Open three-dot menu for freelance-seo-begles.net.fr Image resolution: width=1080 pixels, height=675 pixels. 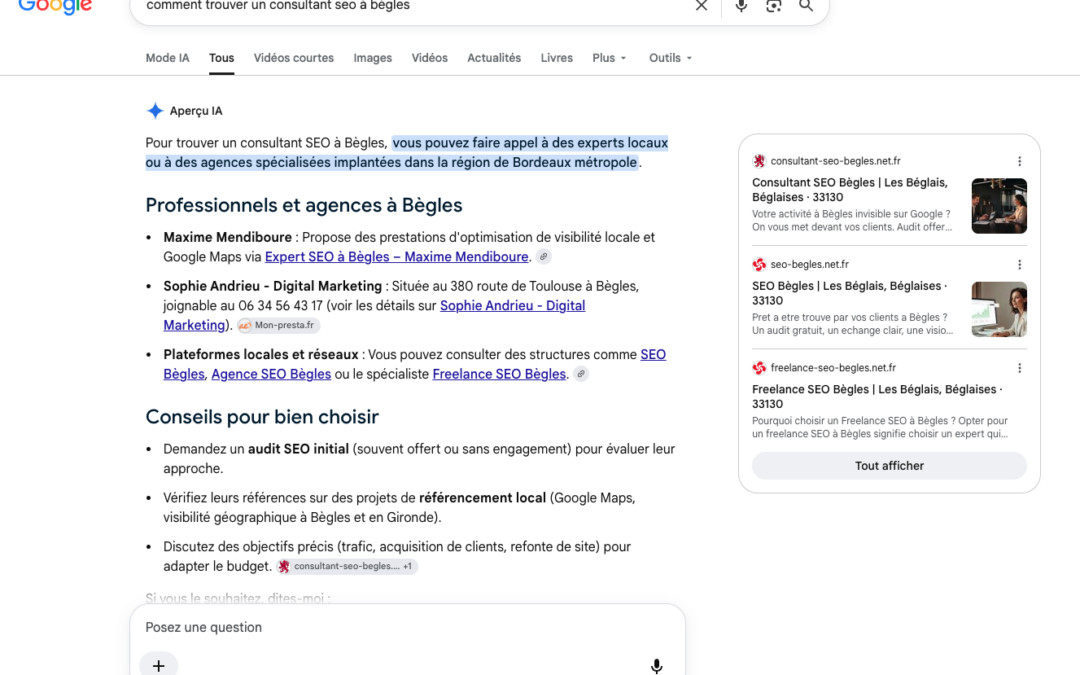(1019, 368)
